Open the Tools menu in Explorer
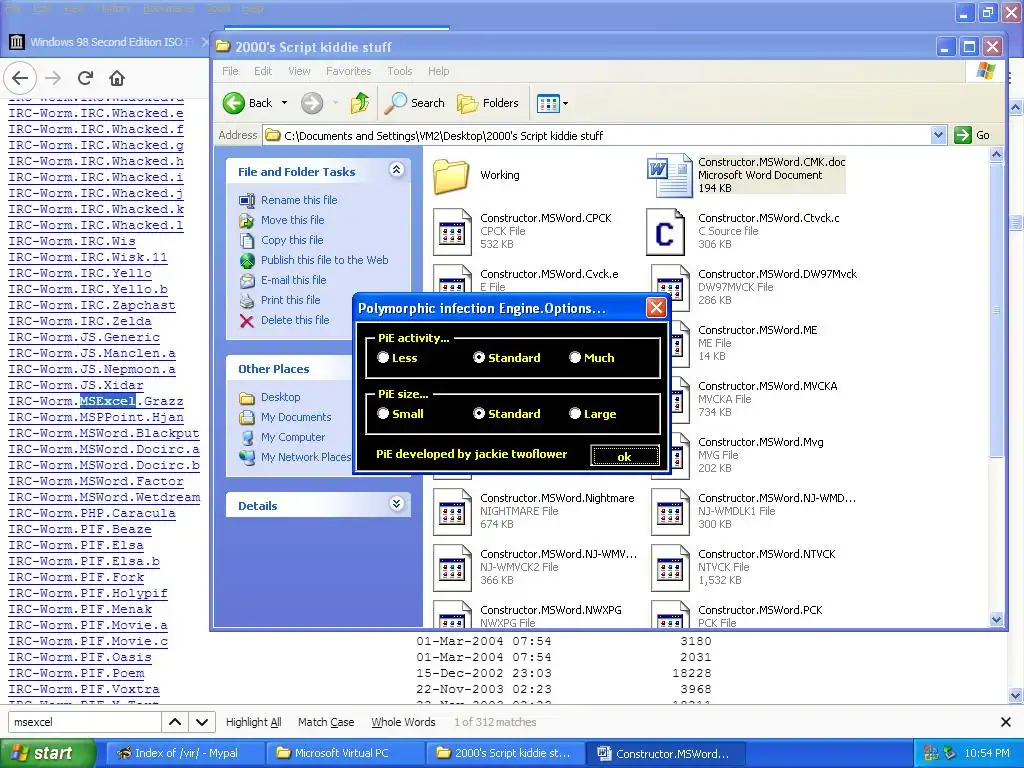Image resolution: width=1024 pixels, height=768 pixels. [400, 71]
